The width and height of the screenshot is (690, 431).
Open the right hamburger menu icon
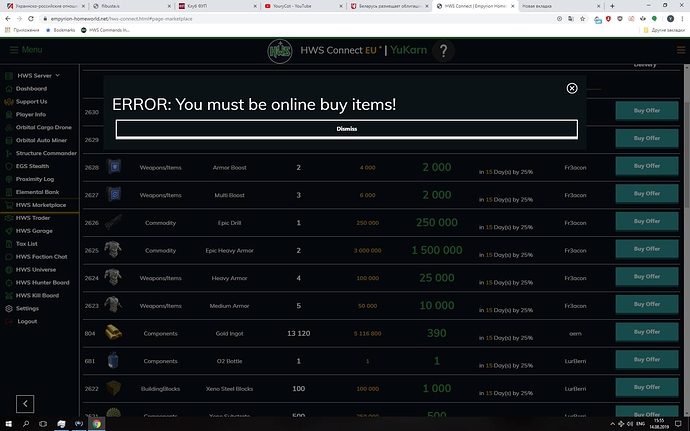[681, 50]
